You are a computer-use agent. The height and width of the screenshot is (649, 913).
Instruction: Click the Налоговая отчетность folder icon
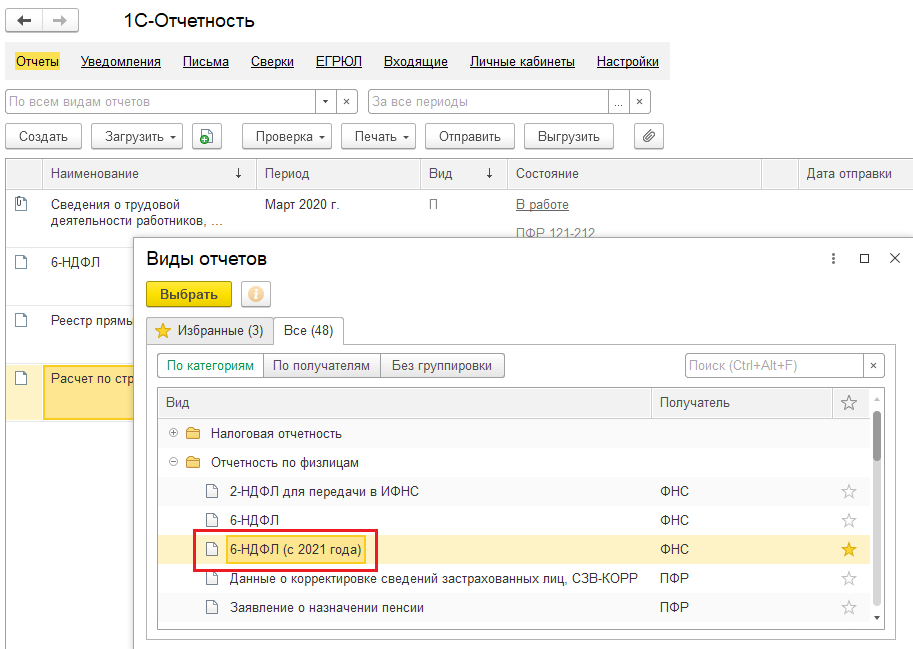point(193,434)
